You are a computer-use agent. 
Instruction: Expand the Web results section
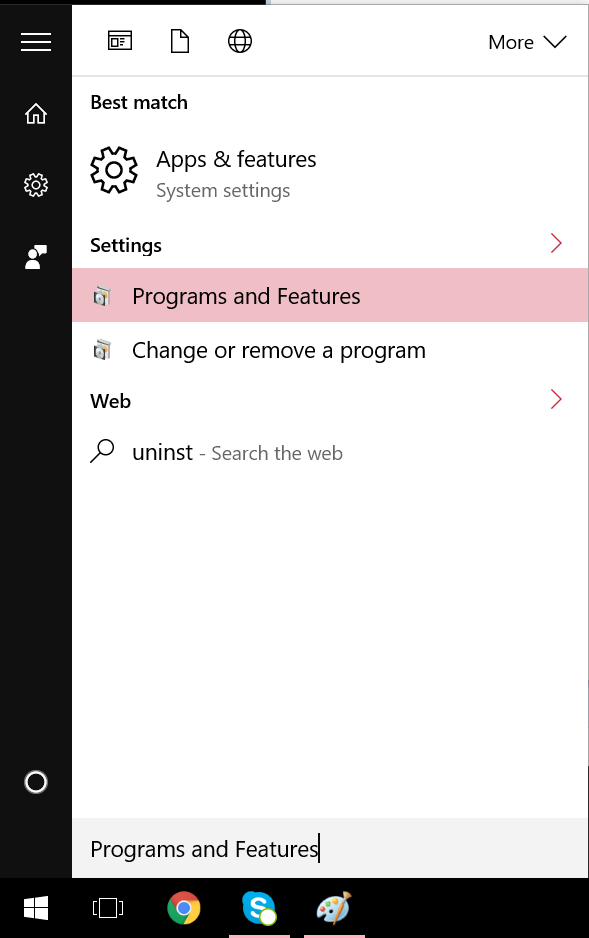556,399
